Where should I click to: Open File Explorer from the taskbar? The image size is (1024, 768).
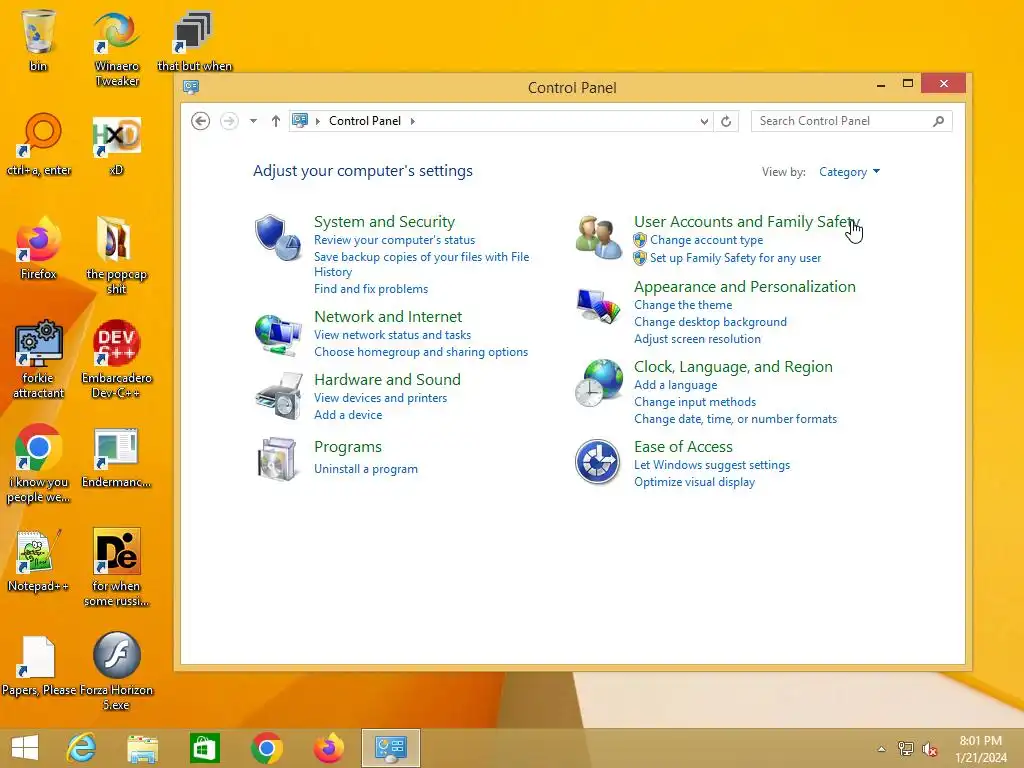click(x=142, y=748)
